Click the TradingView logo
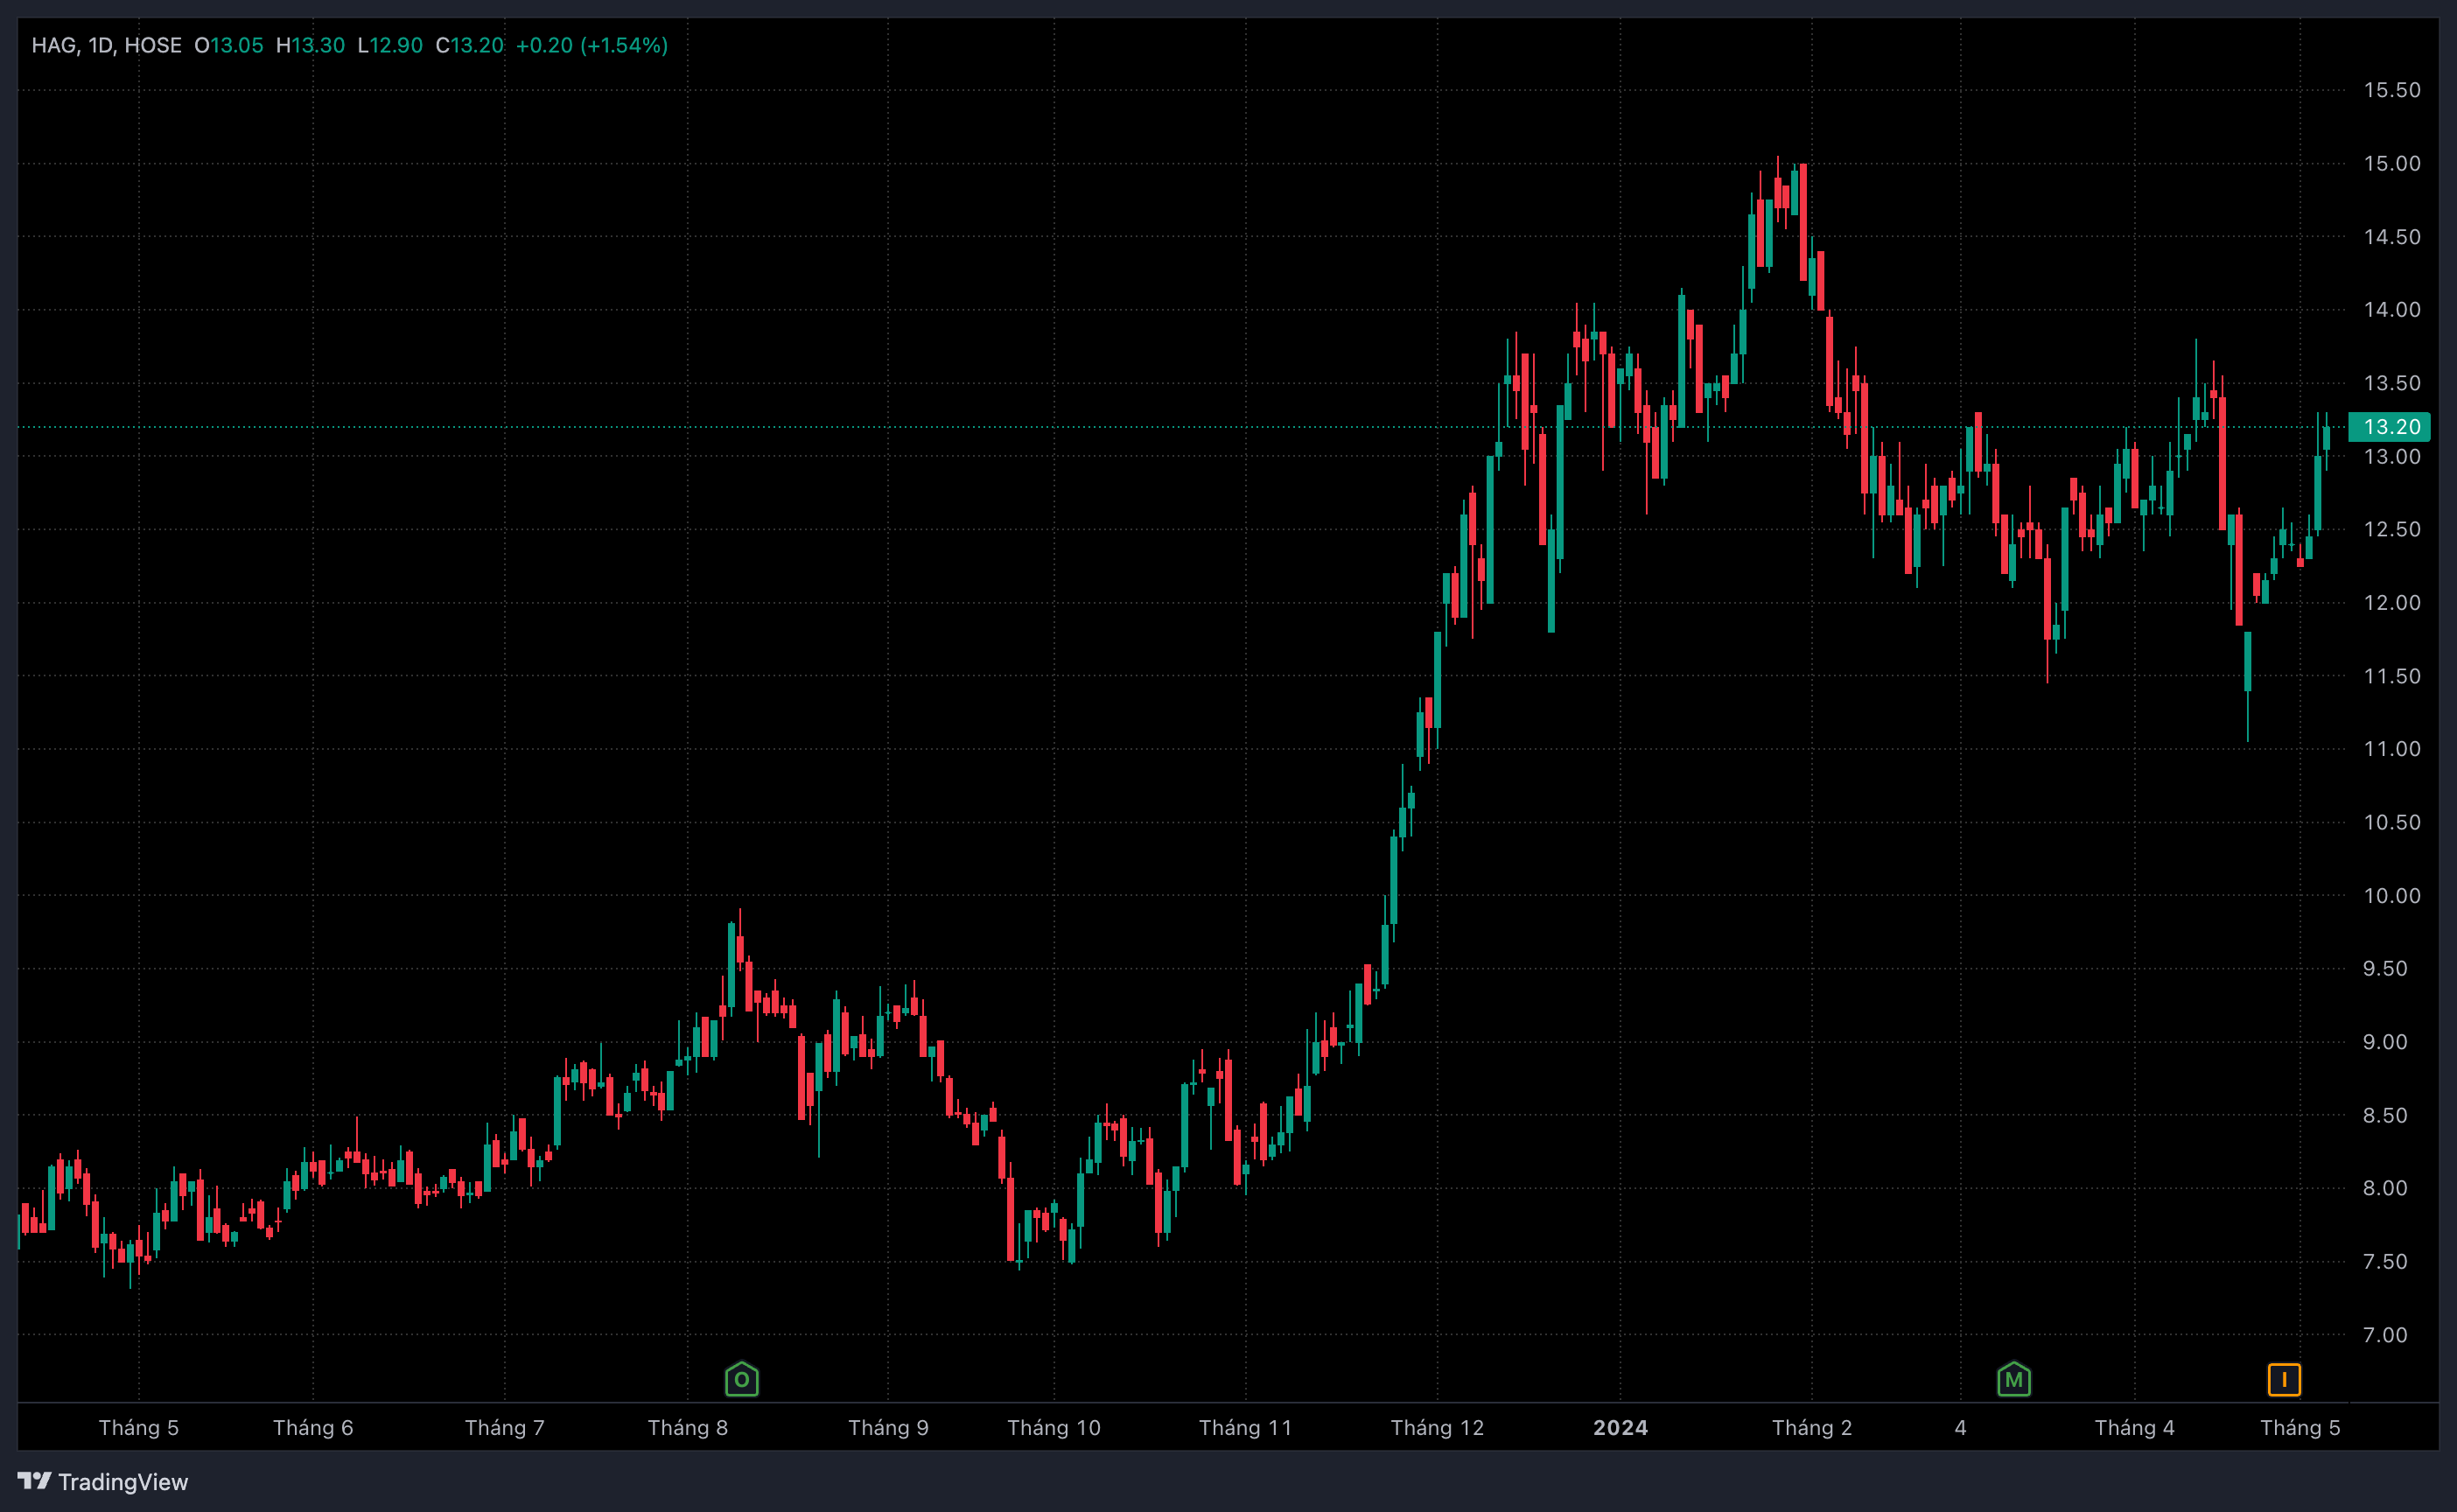 (103, 1481)
